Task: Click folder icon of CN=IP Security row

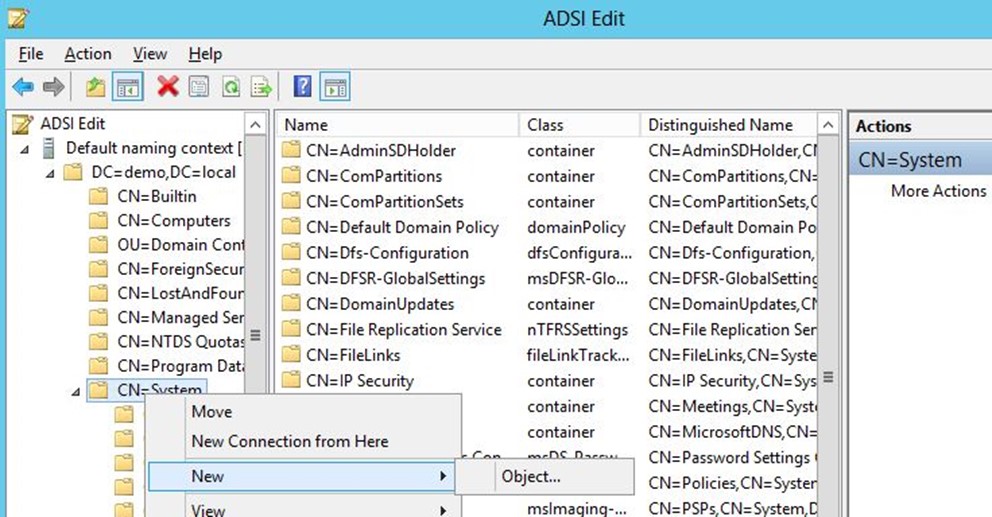Action: pyautogui.click(x=291, y=380)
